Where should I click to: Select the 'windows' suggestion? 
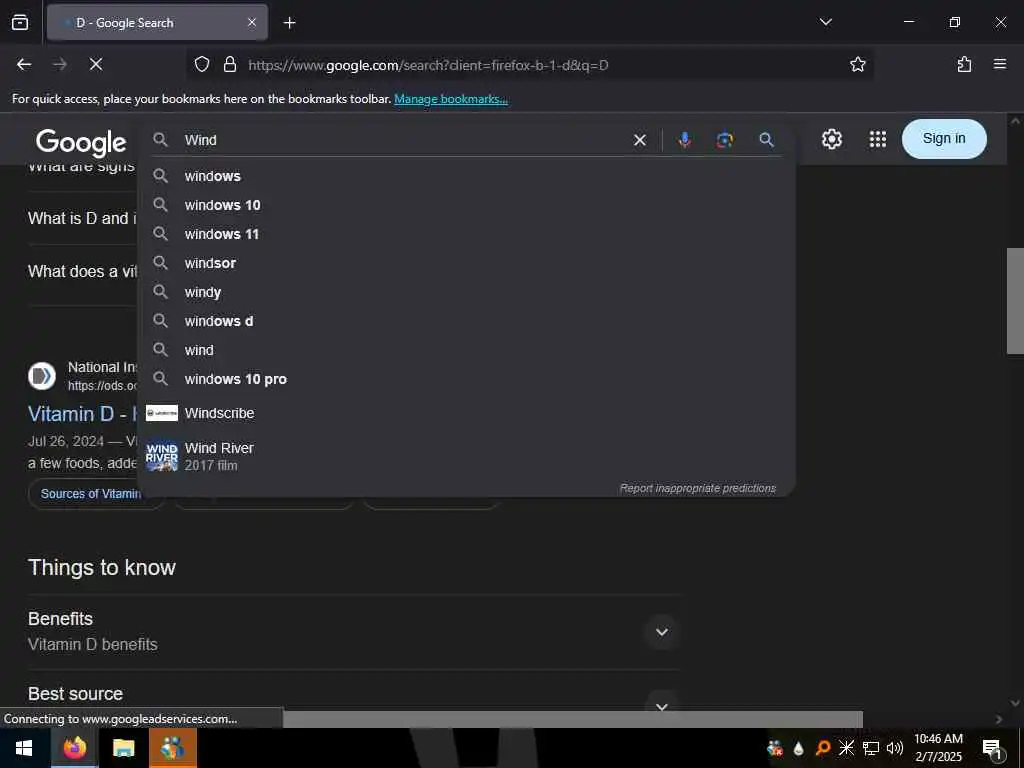coord(466,176)
